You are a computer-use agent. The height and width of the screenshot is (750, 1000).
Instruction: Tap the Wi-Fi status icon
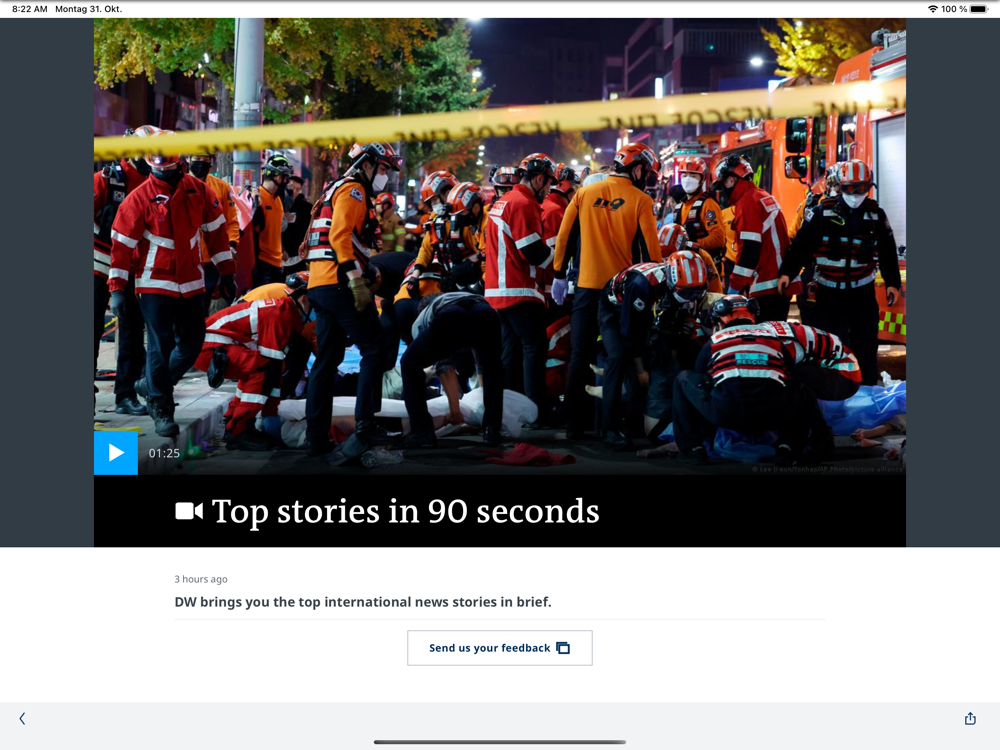pyautogui.click(x=932, y=9)
